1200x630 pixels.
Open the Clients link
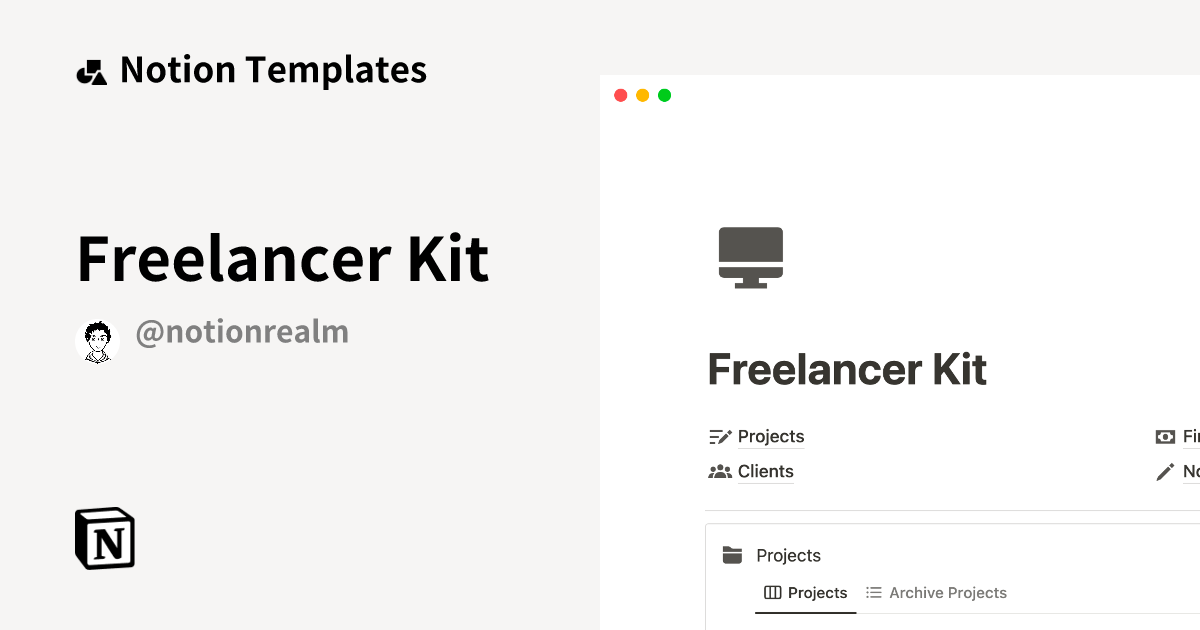click(765, 471)
